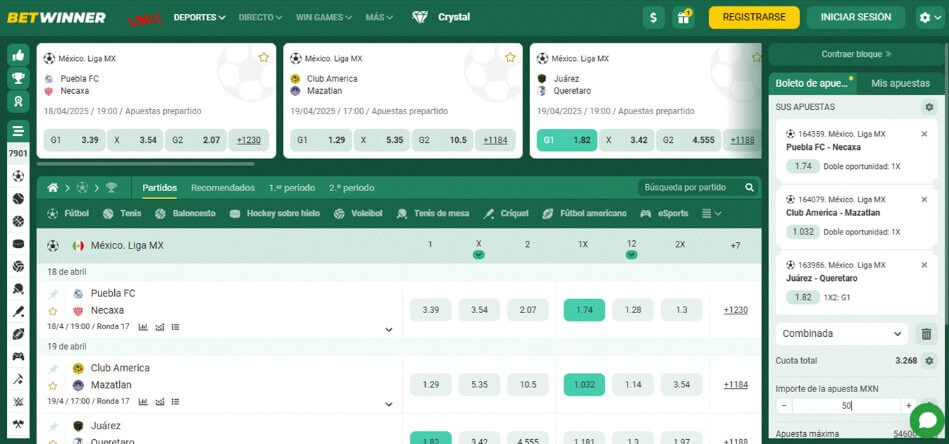
Task: Select the basketball icon in left sidebar
Action: [18, 221]
